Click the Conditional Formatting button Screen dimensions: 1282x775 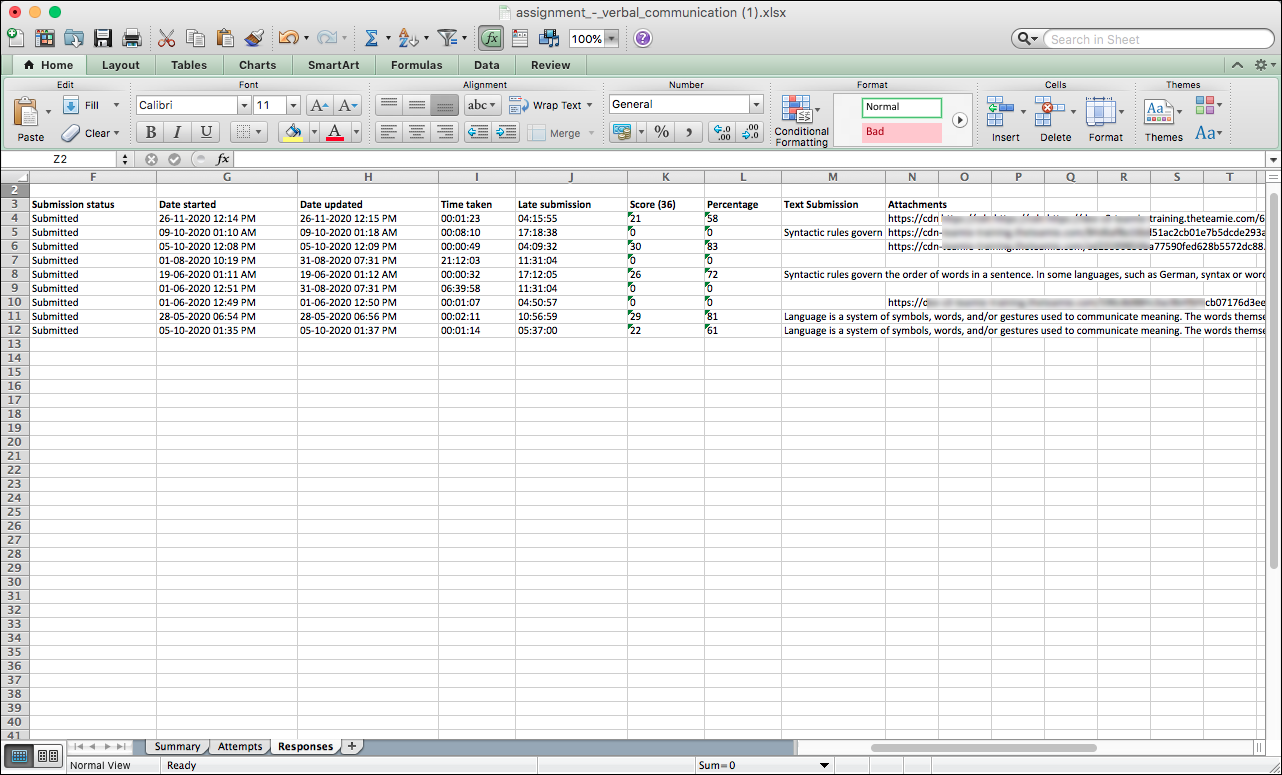click(x=802, y=122)
